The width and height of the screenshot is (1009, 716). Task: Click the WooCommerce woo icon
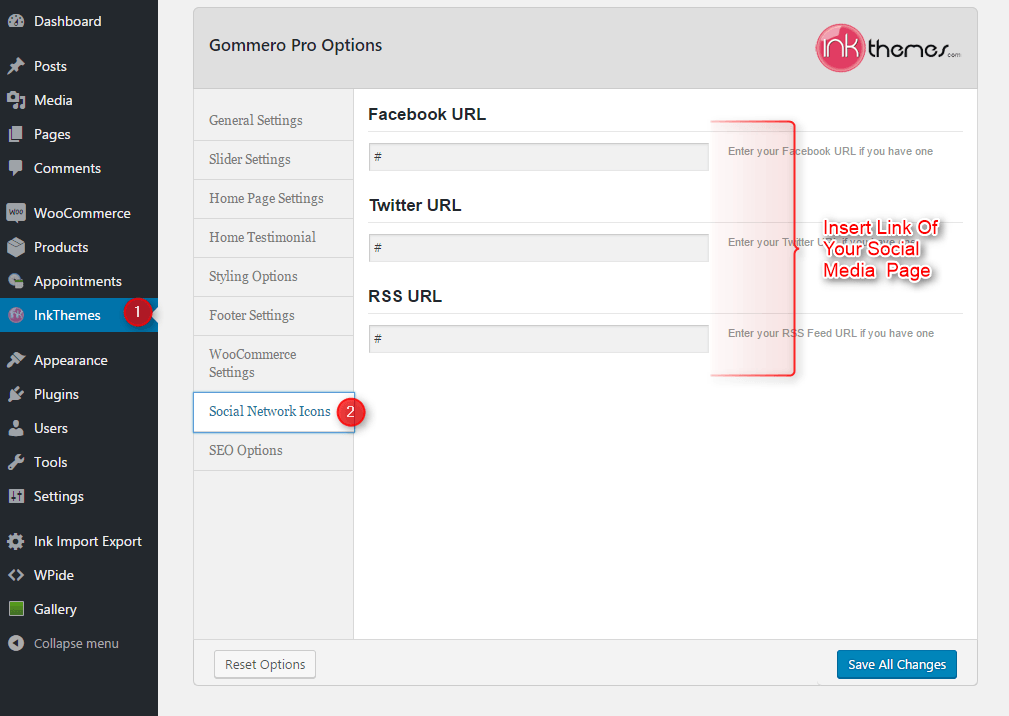16,213
